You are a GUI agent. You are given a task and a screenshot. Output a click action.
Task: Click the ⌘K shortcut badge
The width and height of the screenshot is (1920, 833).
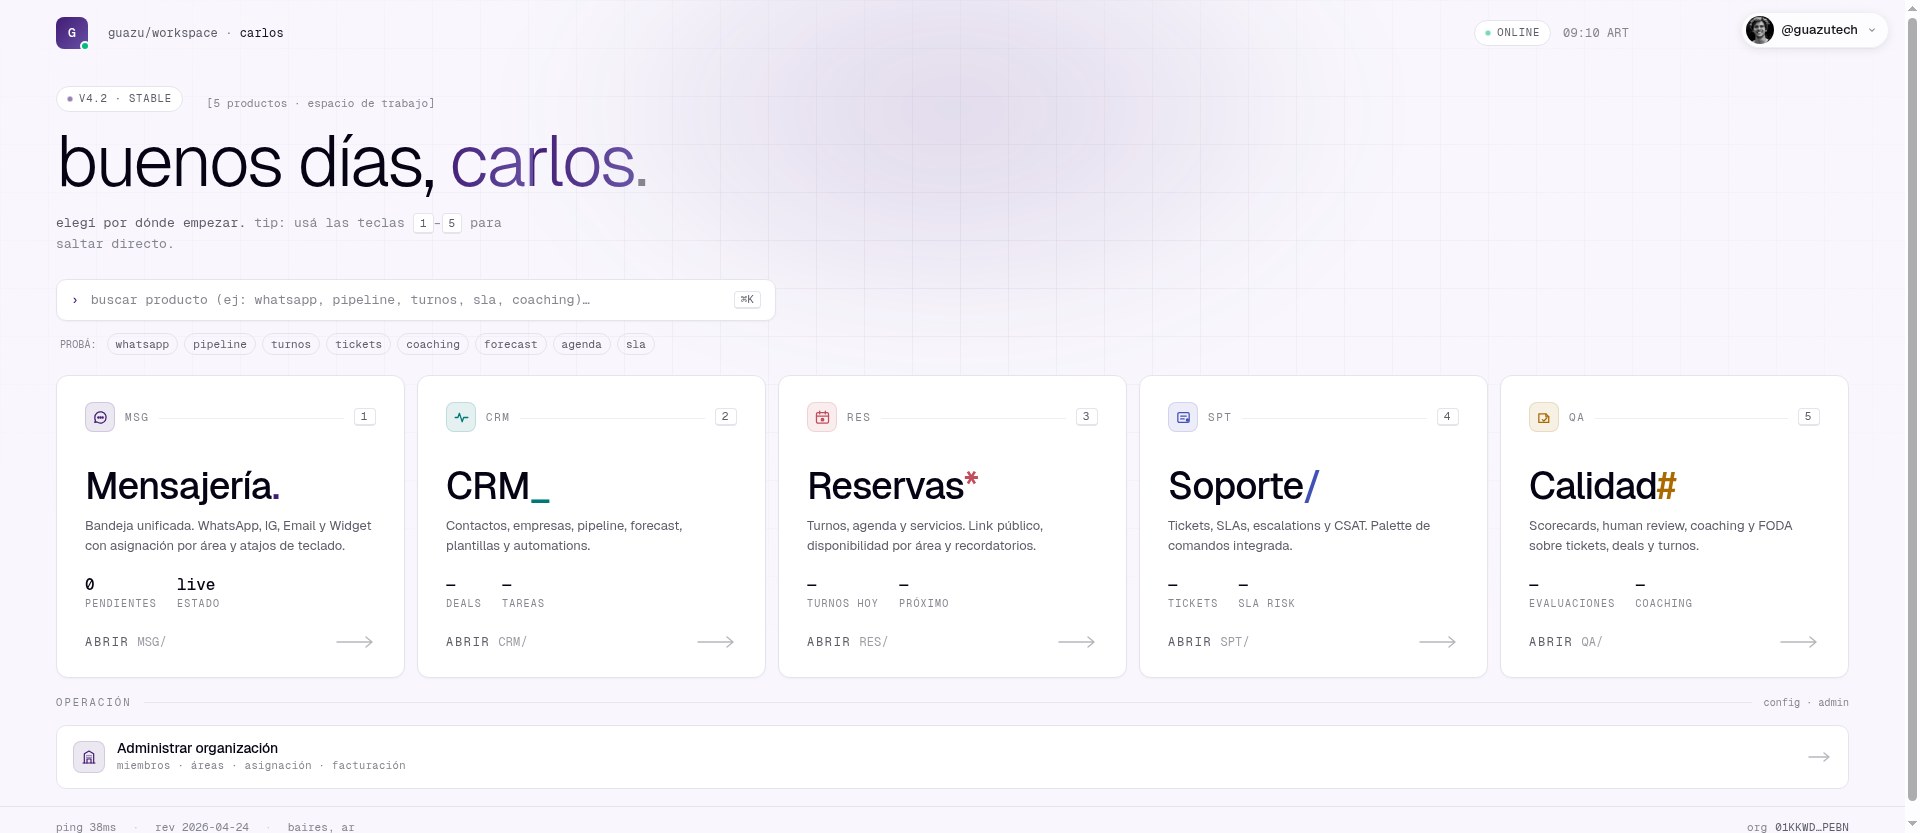[747, 300]
